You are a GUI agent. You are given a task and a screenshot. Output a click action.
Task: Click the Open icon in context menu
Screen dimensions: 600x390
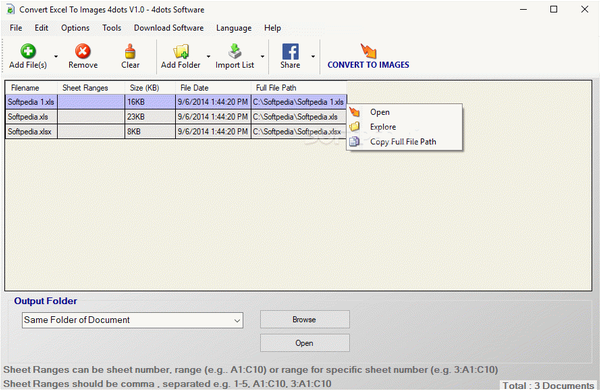(x=355, y=112)
